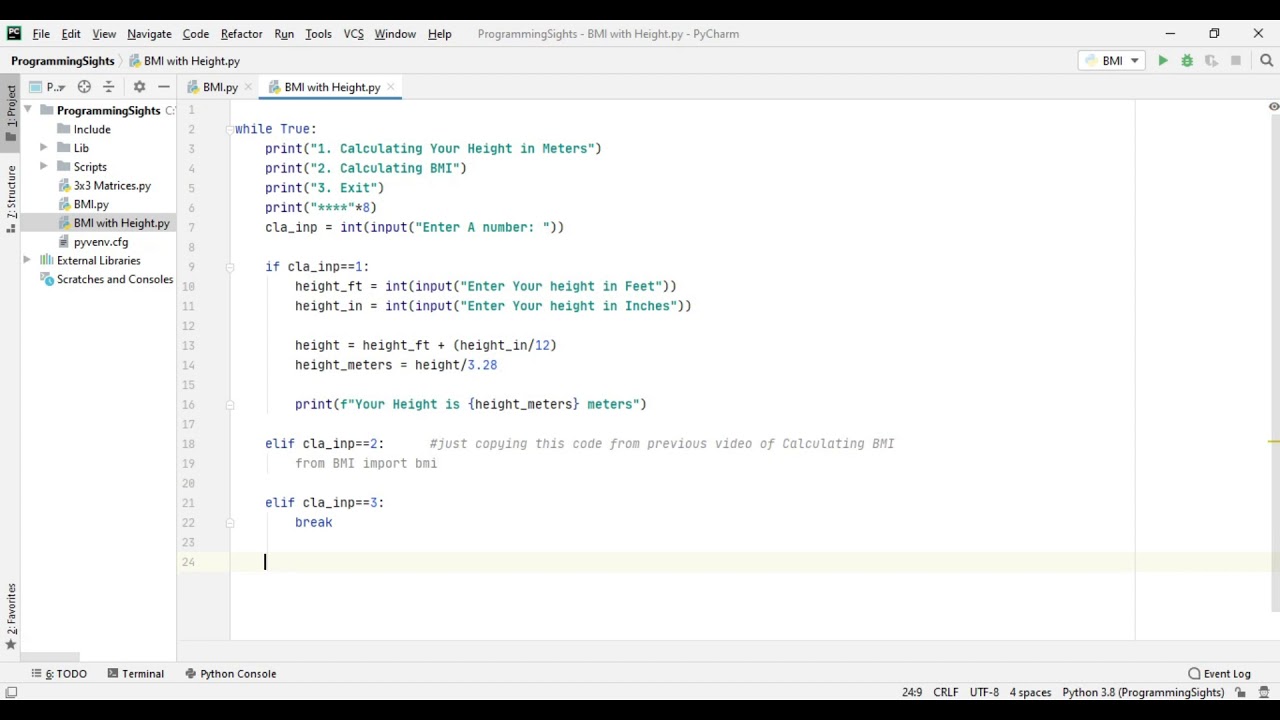Close the BMI.py editor tab
Image resolution: width=1280 pixels, height=720 pixels.
pyautogui.click(x=249, y=87)
